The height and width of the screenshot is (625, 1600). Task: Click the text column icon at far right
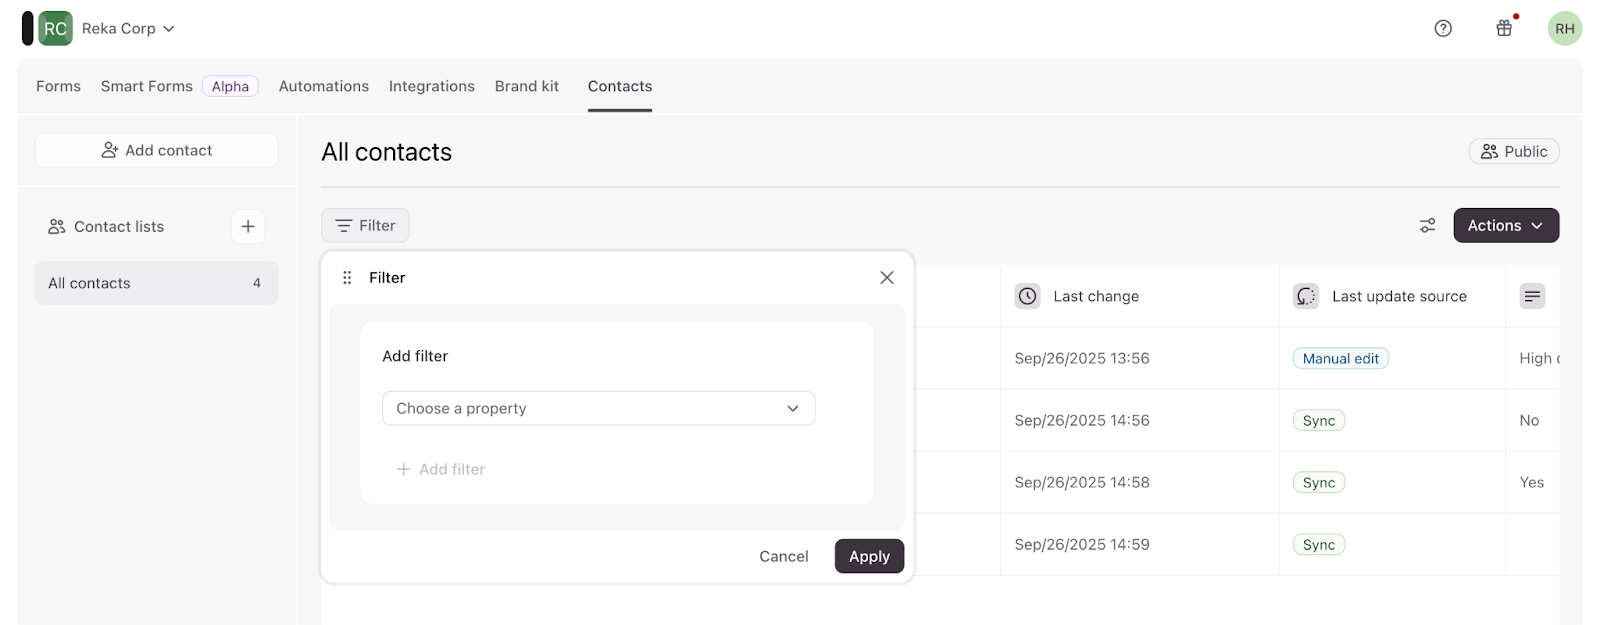pos(1532,296)
